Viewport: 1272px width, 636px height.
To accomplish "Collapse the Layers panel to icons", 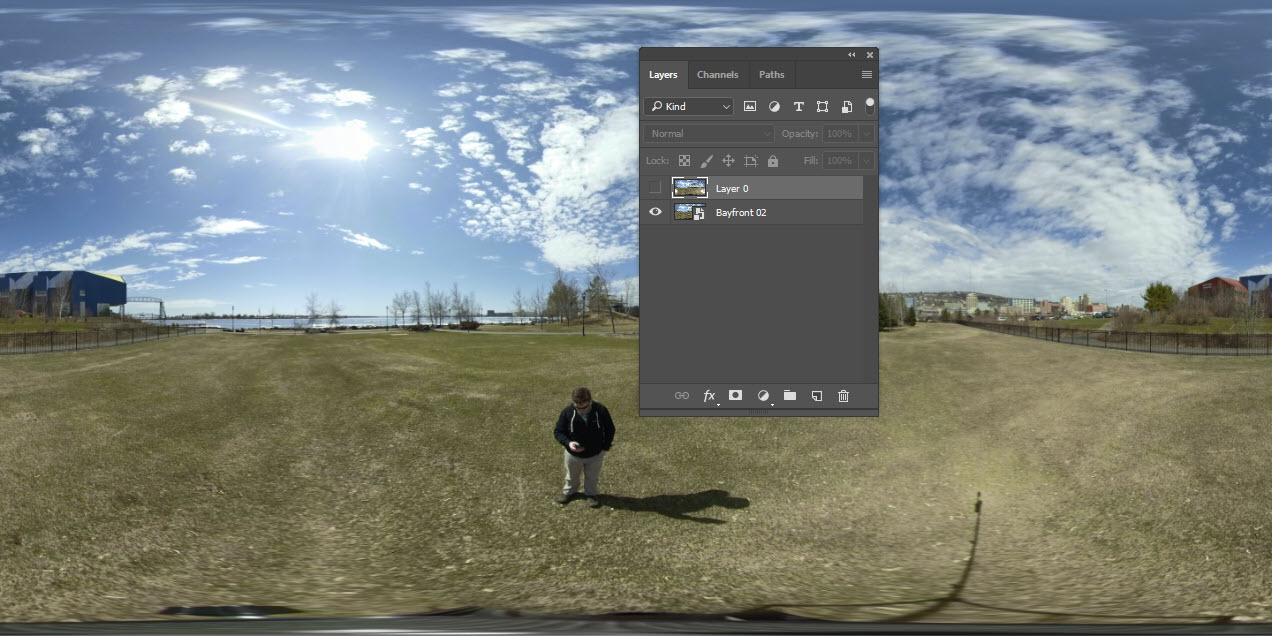I will pos(851,55).
